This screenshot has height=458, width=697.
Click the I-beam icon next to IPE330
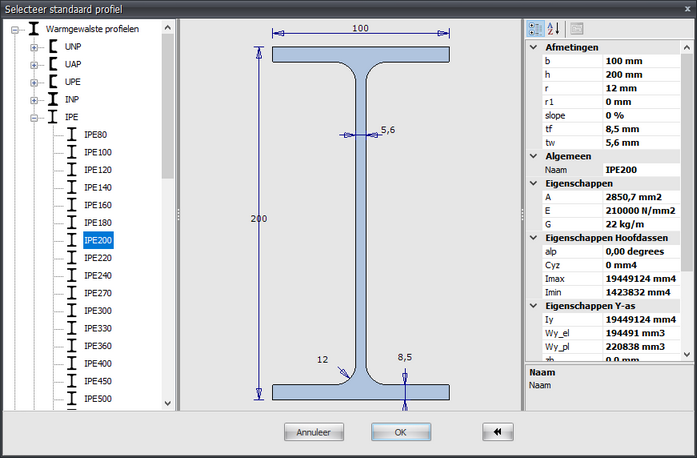(72, 328)
